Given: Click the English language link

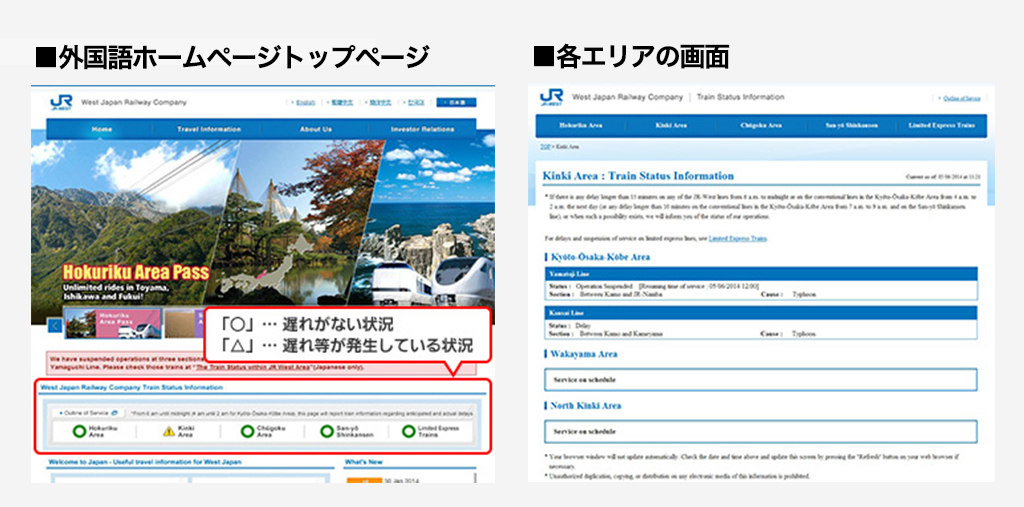Looking at the screenshot, I should 305,103.
